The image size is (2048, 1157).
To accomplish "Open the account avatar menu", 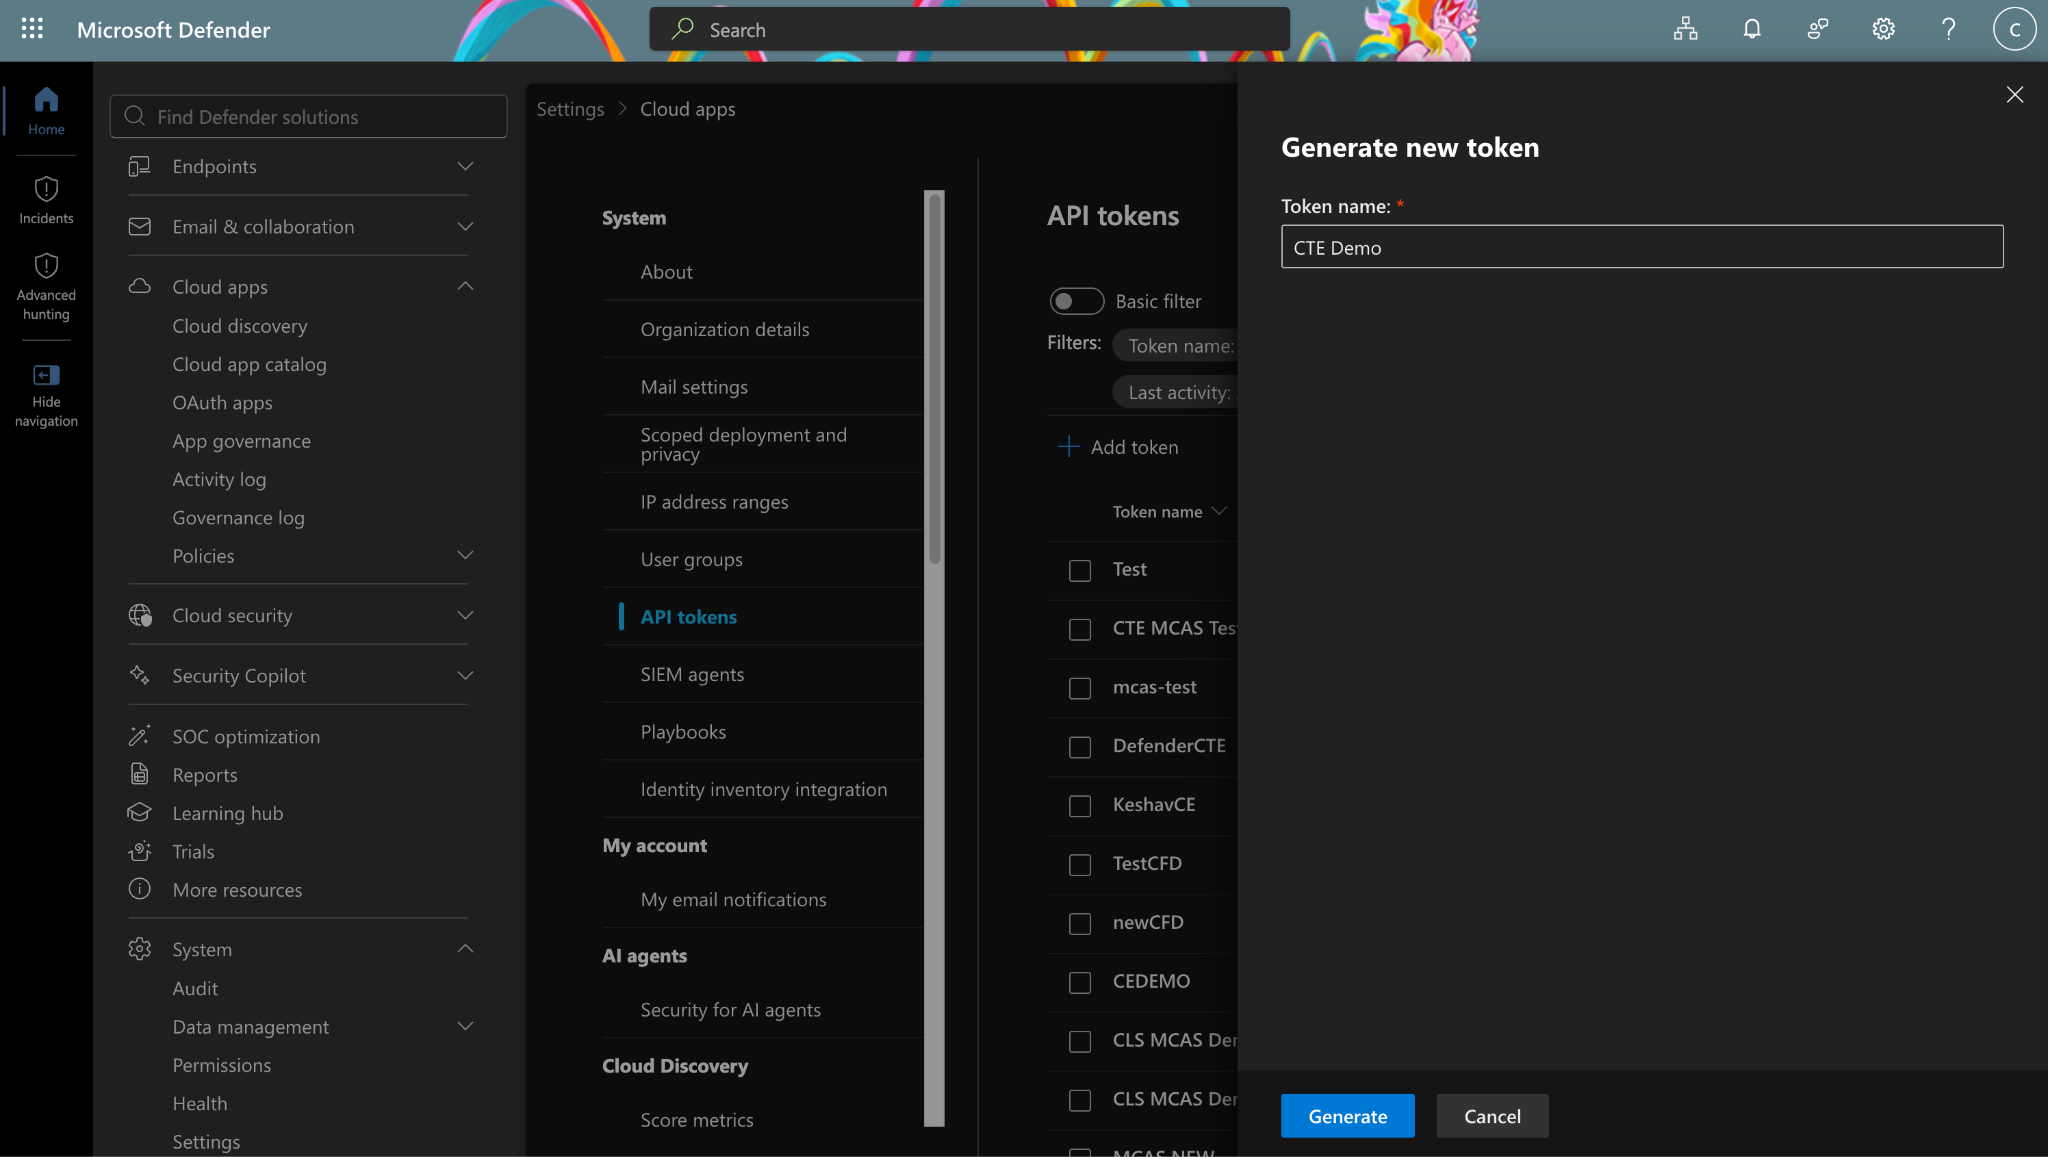I will click(2014, 29).
